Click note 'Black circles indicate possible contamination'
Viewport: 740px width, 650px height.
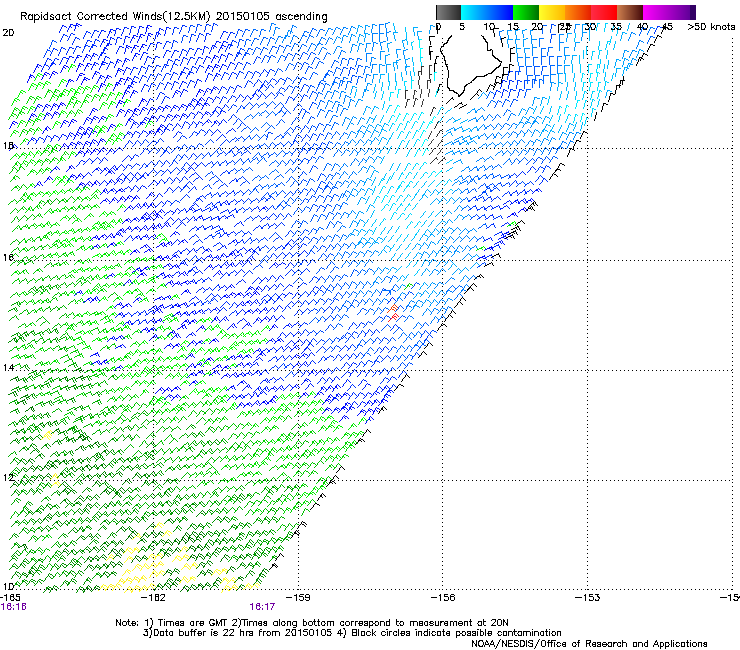(456, 633)
